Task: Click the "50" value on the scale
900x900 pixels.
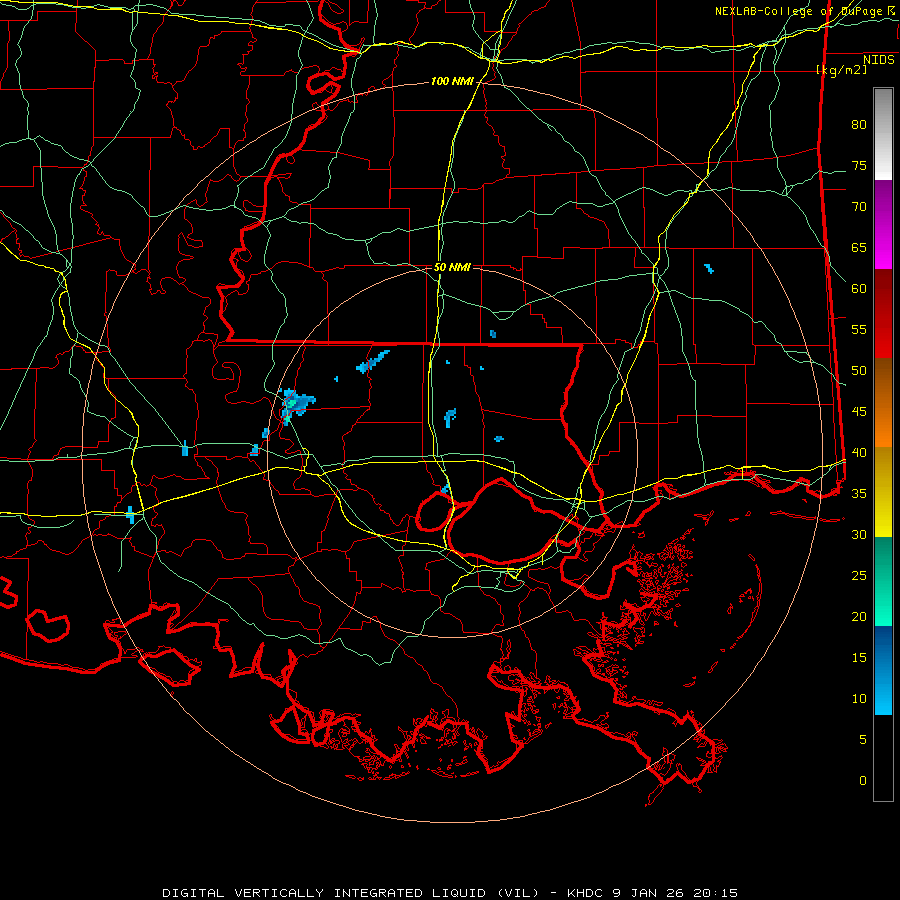Action: [859, 371]
